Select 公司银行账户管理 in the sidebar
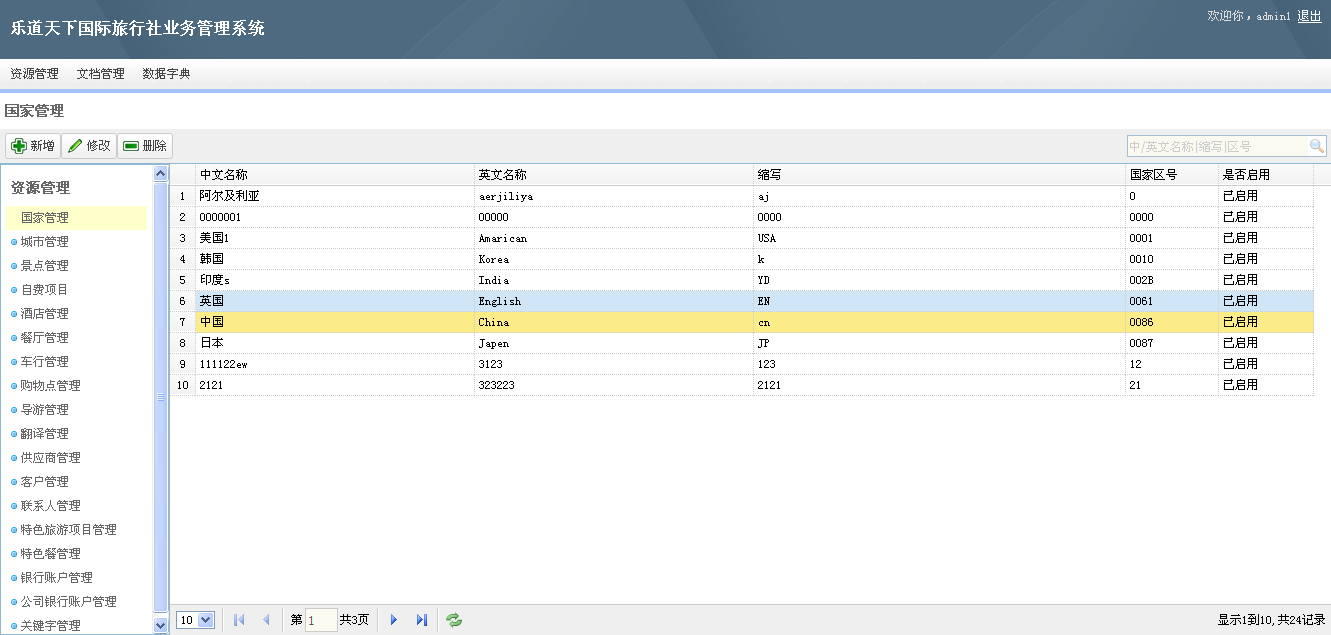 69,601
